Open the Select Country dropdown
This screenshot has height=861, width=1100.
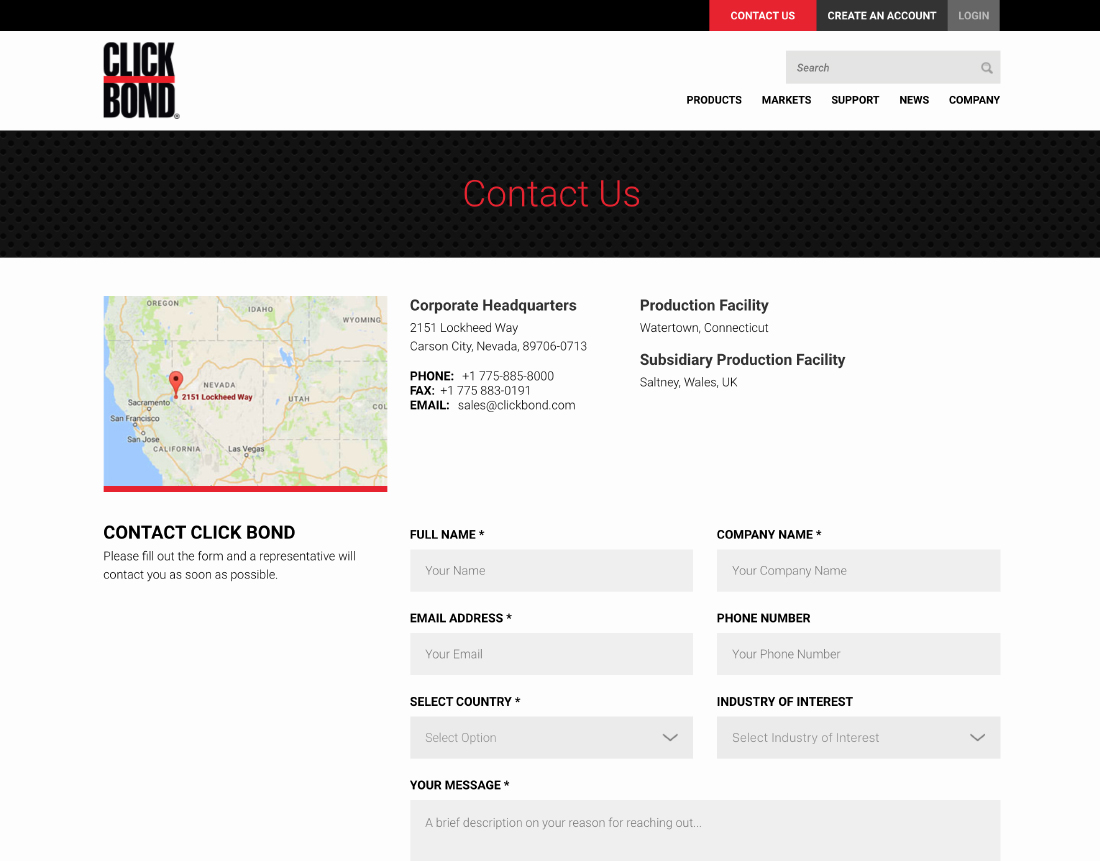pos(551,737)
